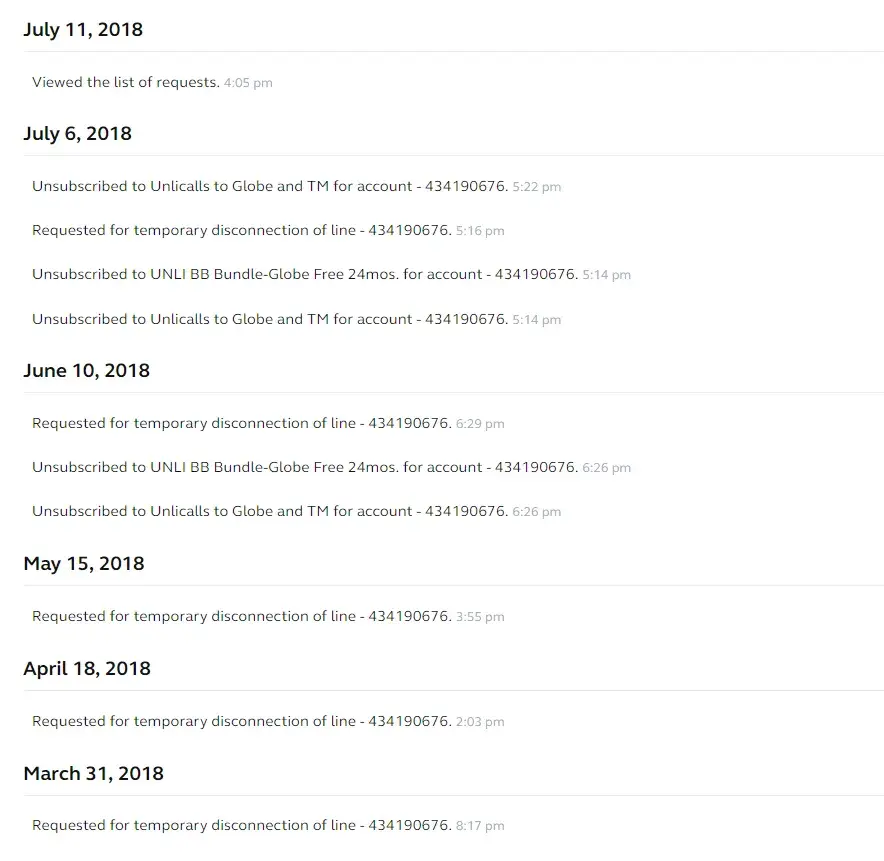Select the temporary disconnection request at 6:29 pm
884x861 pixels.
coord(241,423)
